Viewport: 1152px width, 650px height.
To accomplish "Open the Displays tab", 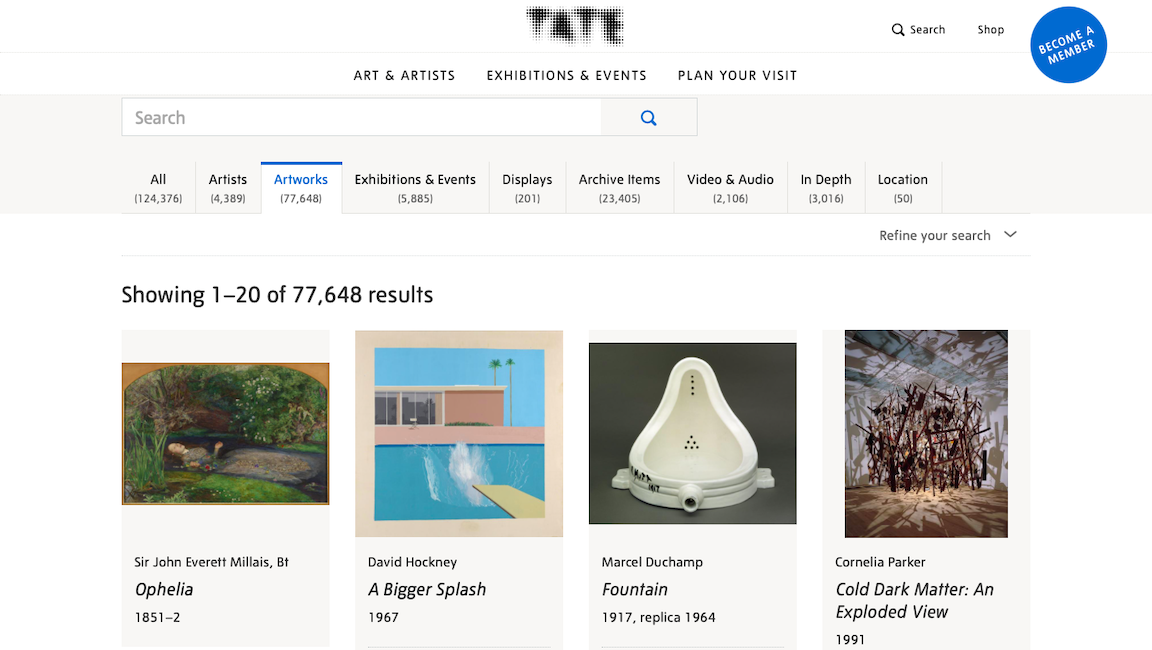I will [x=527, y=188].
